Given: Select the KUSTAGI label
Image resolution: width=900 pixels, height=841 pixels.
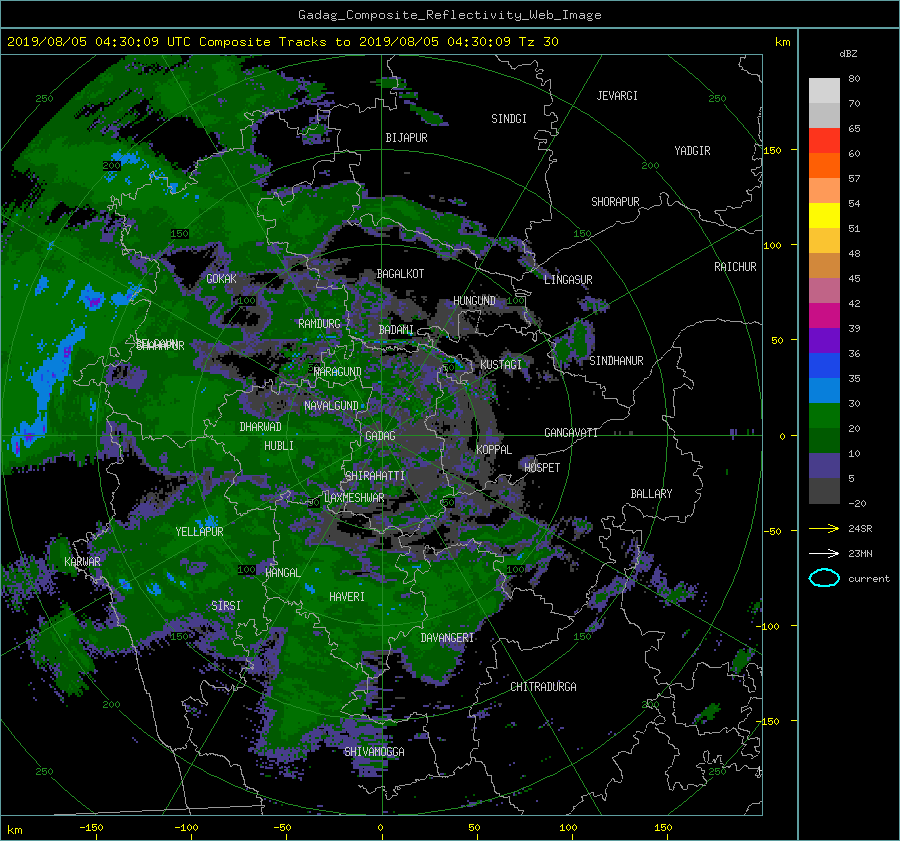Looking at the screenshot, I should click(x=501, y=365).
